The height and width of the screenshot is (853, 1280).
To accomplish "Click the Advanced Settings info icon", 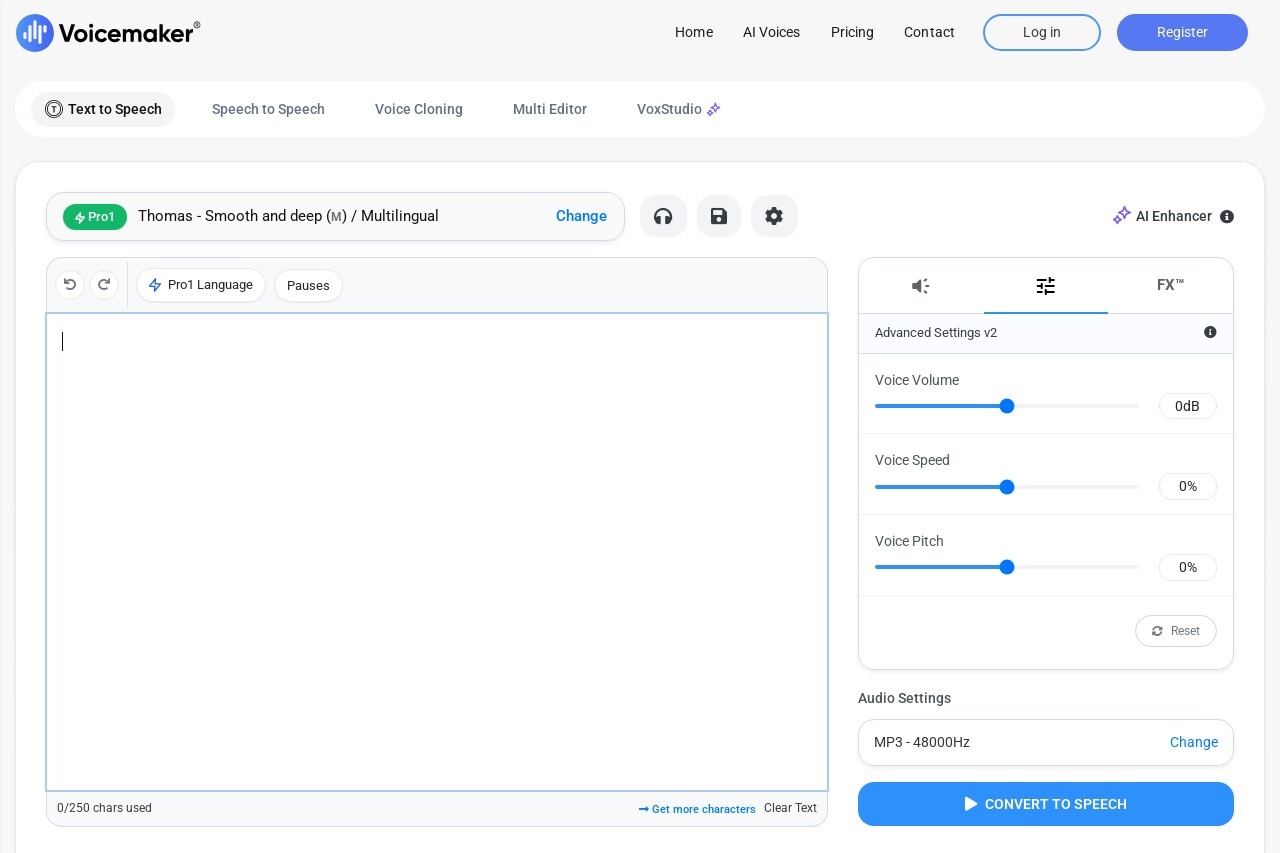I will point(1210,333).
